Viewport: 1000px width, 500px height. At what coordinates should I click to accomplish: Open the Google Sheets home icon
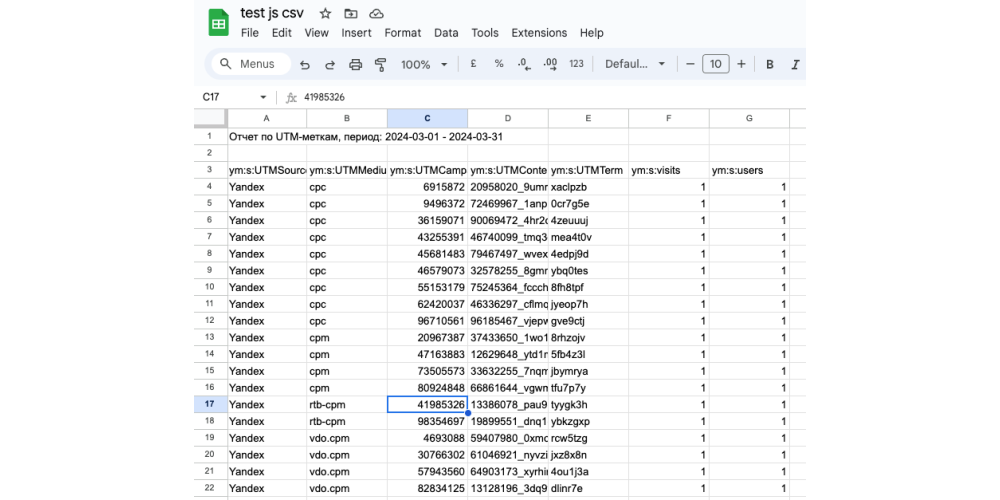point(219,23)
